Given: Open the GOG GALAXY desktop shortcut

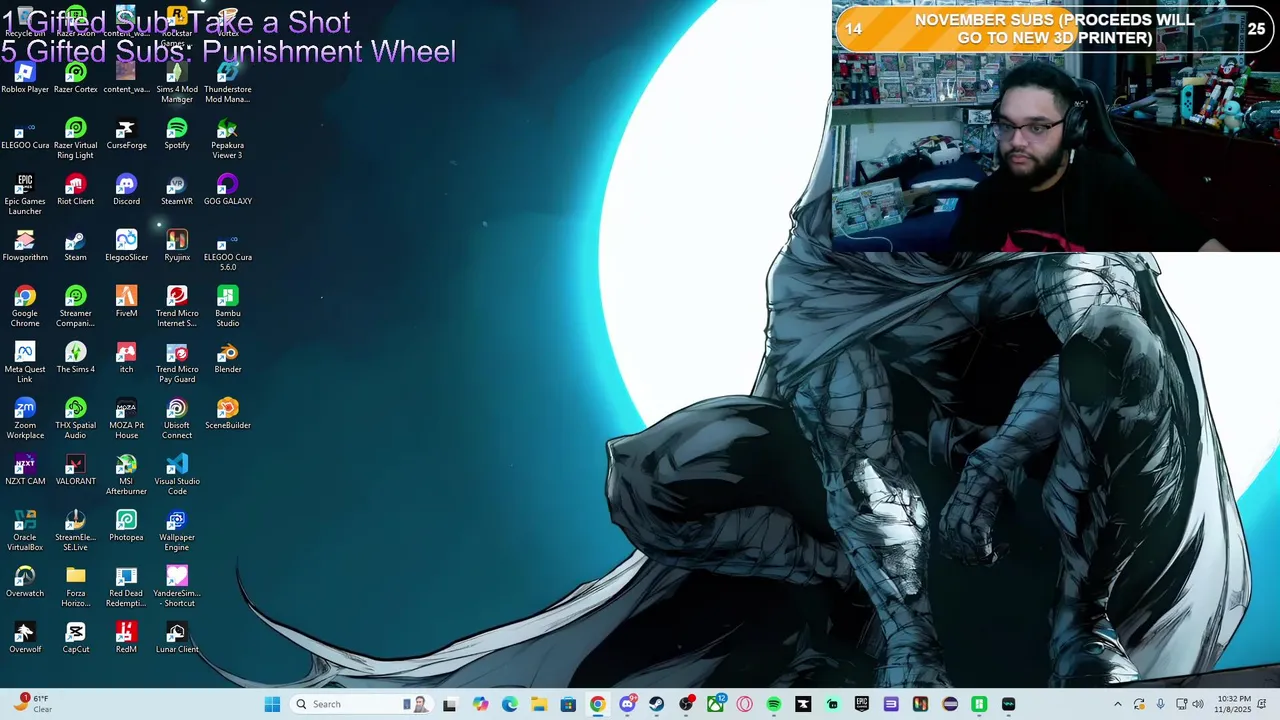Looking at the screenshot, I should click(228, 191).
